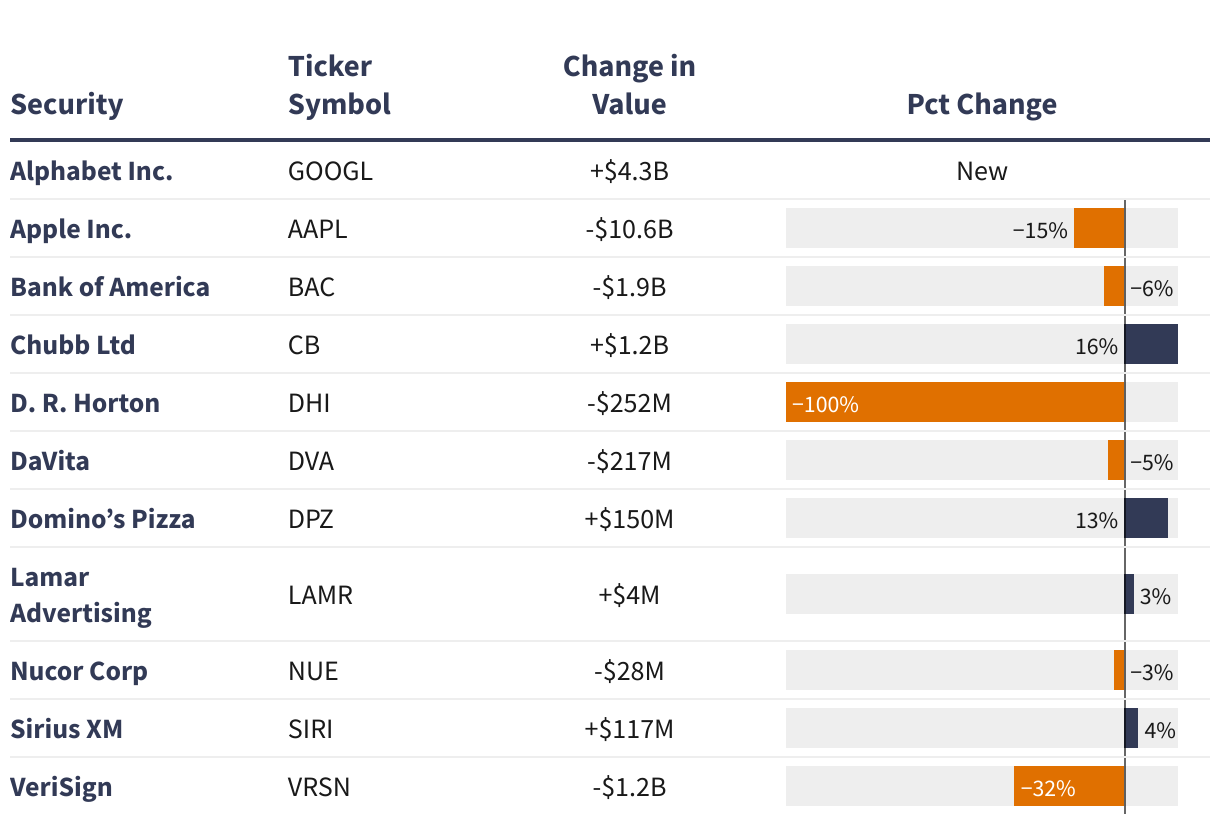
Task: Click the Bank of America name
Action: tap(110, 287)
